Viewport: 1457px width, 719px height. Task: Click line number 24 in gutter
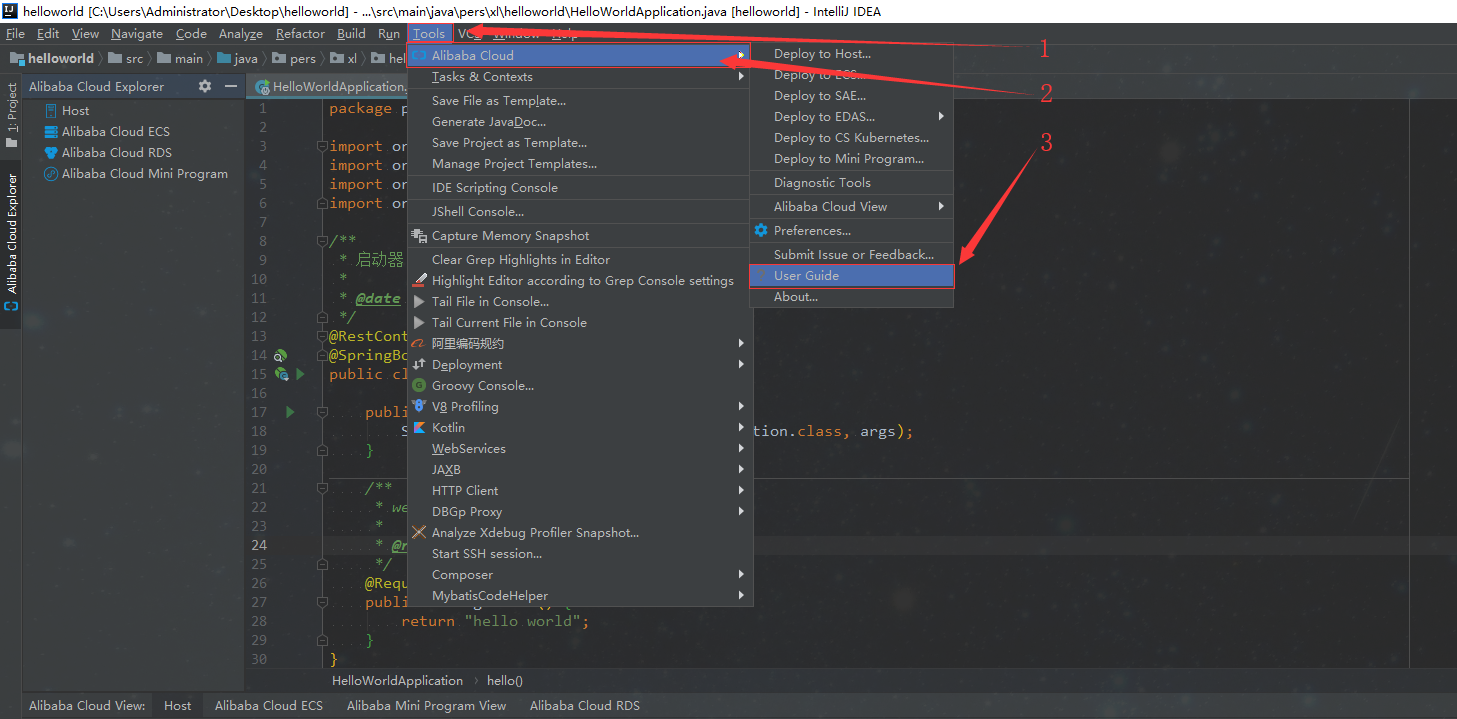(x=258, y=545)
